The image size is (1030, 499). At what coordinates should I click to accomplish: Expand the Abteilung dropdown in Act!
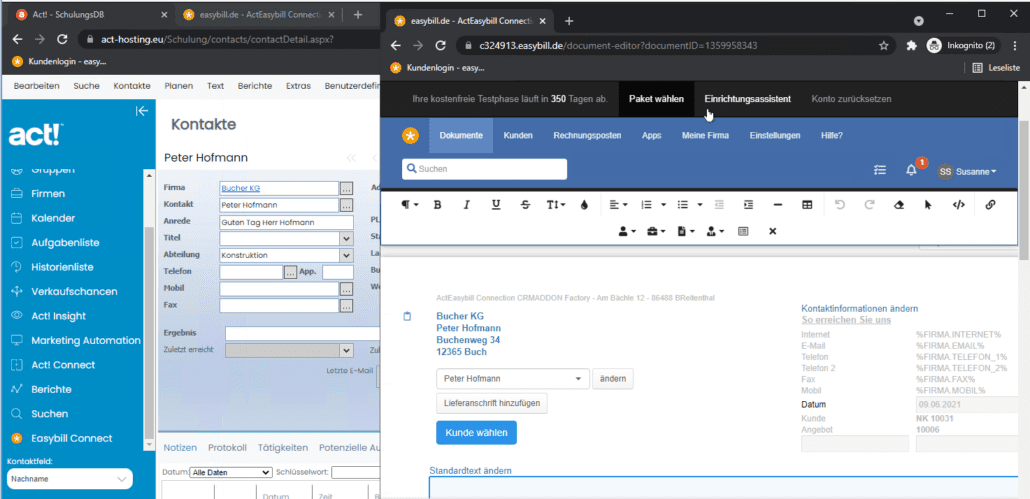(346, 255)
